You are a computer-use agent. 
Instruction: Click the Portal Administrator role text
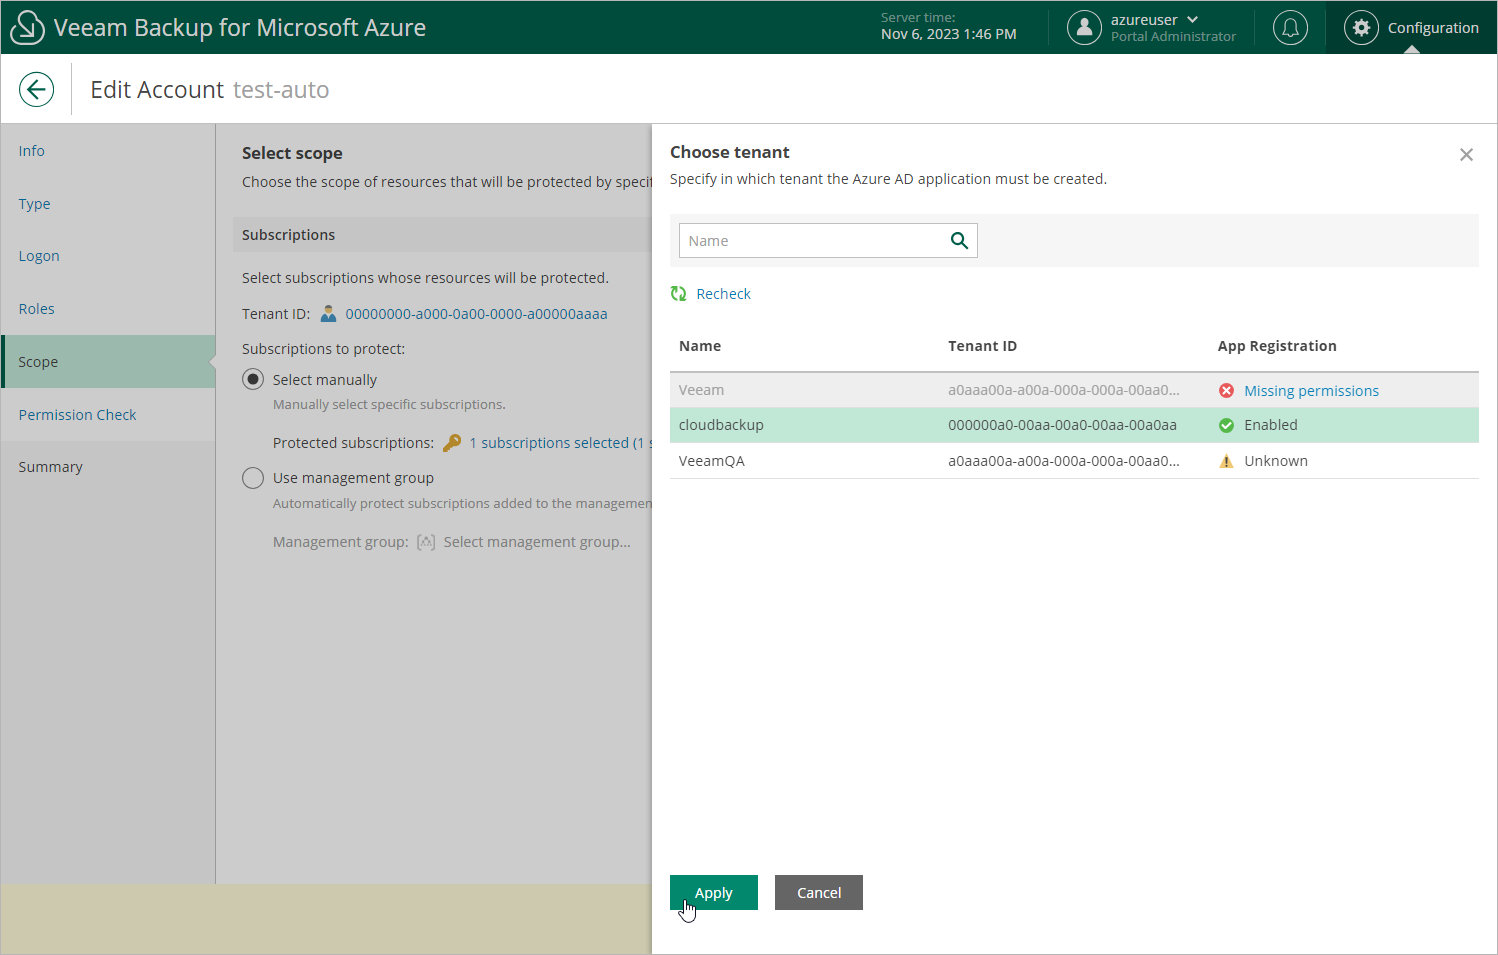(x=1173, y=37)
